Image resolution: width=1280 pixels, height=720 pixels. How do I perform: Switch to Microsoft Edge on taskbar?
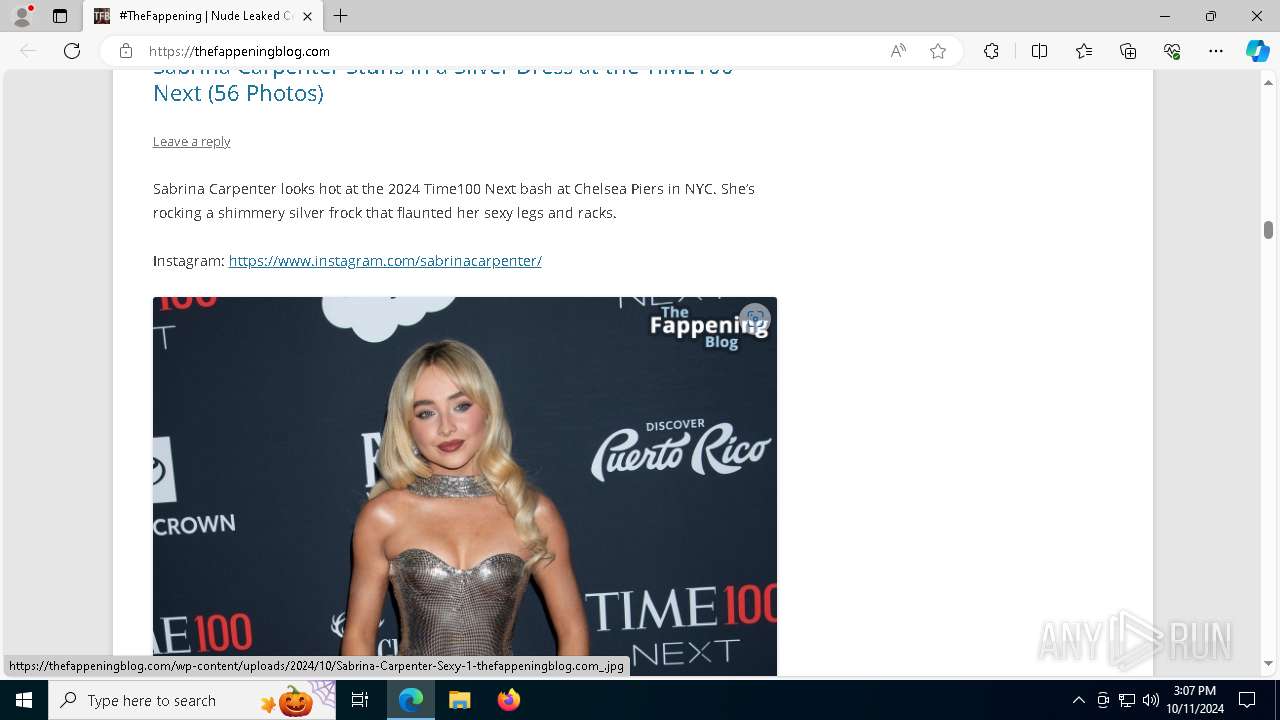click(x=411, y=700)
